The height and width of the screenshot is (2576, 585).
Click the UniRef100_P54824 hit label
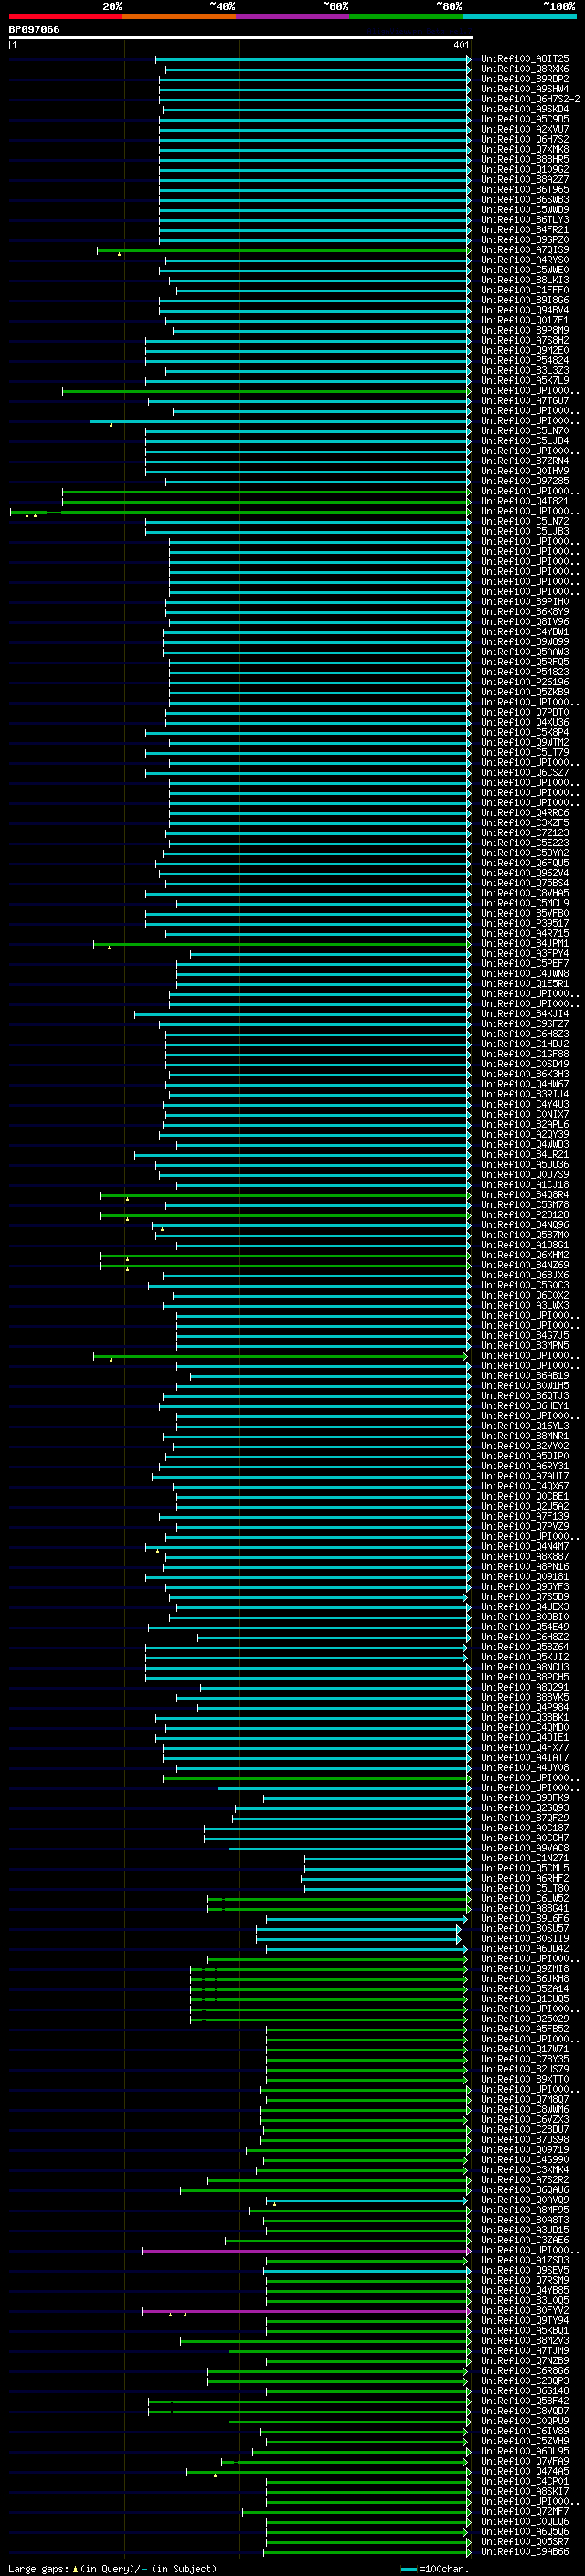coord(525,360)
